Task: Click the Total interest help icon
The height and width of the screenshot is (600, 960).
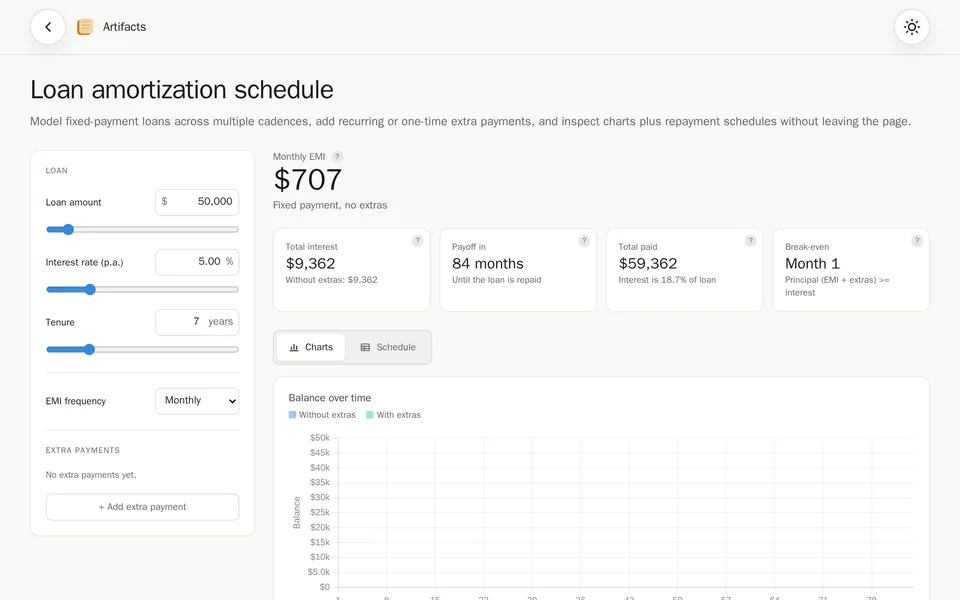Action: click(418, 241)
